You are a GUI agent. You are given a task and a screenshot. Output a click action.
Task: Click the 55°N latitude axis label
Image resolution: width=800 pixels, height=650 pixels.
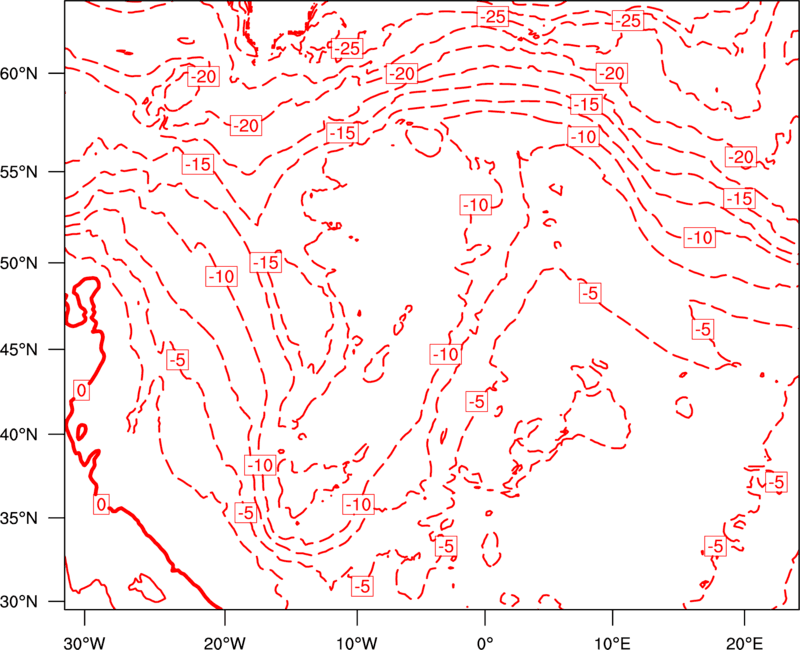(x=19, y=171)
